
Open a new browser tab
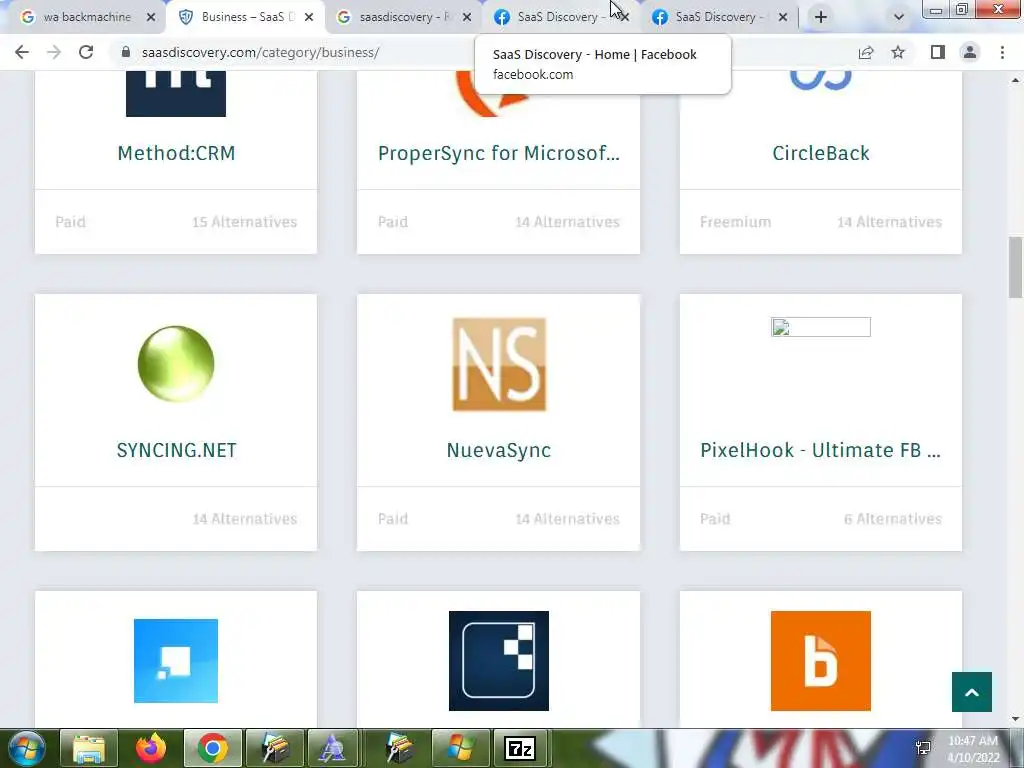click(821, 17)
